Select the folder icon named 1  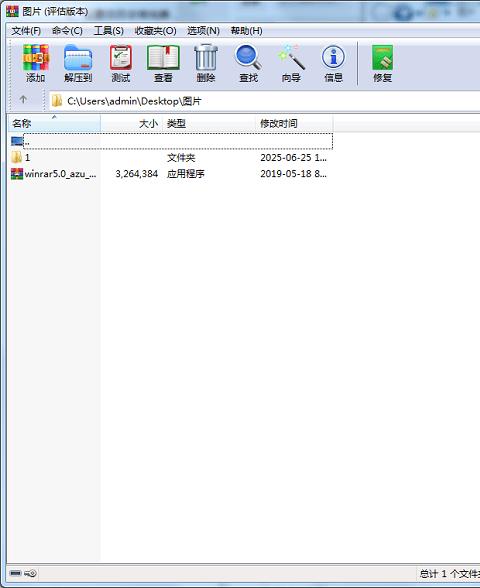coord(16,158)
